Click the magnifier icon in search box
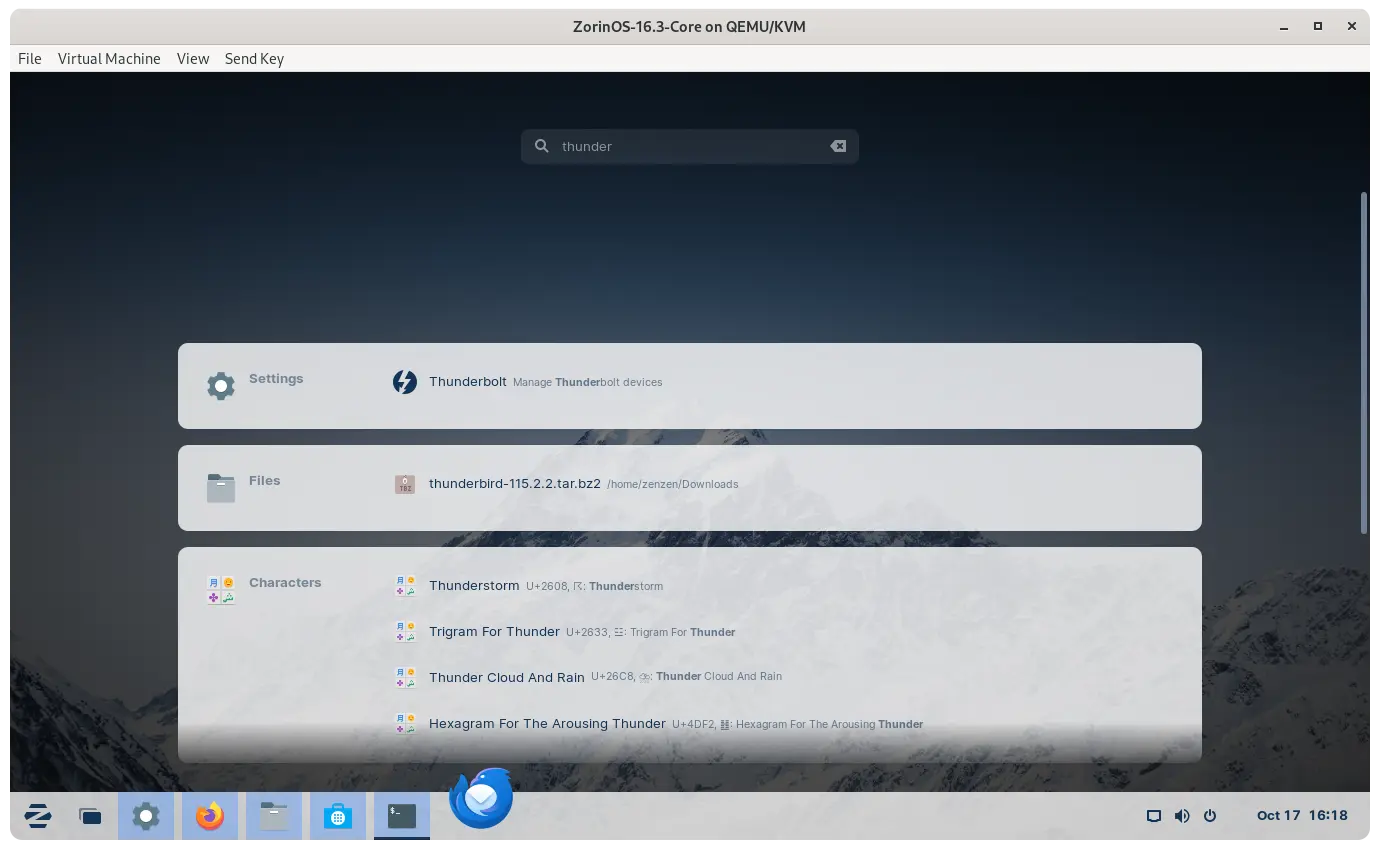Viewport: 1380px width, 850px height. [542, 146]
